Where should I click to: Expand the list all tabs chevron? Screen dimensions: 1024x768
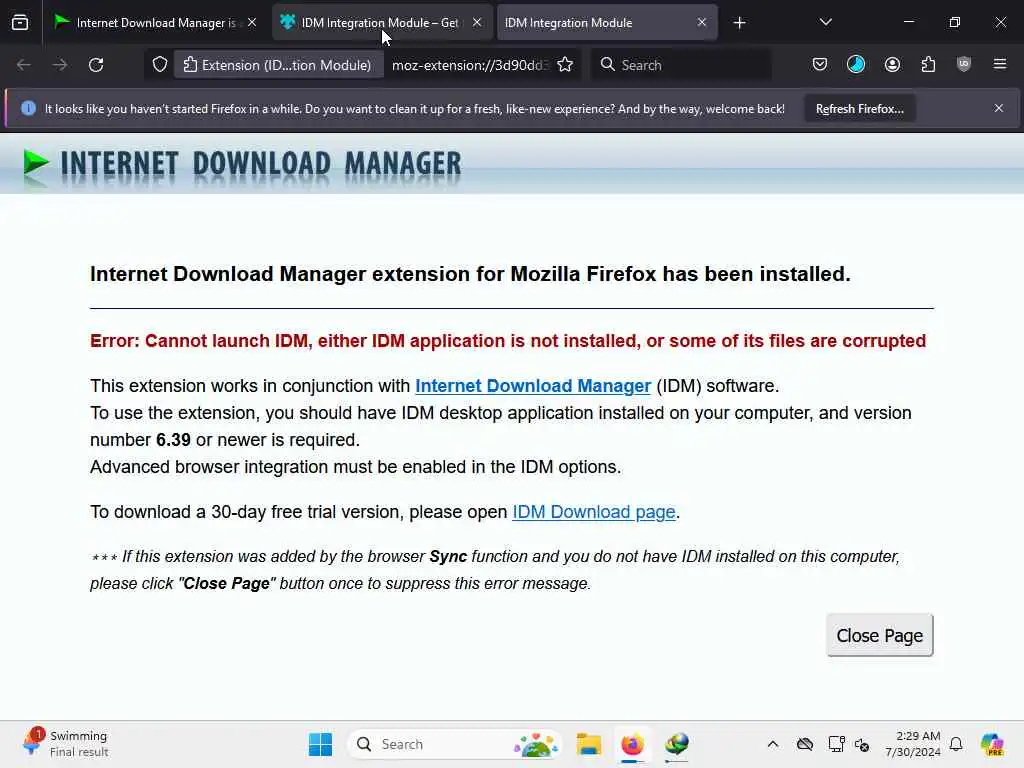click(825, 23)
